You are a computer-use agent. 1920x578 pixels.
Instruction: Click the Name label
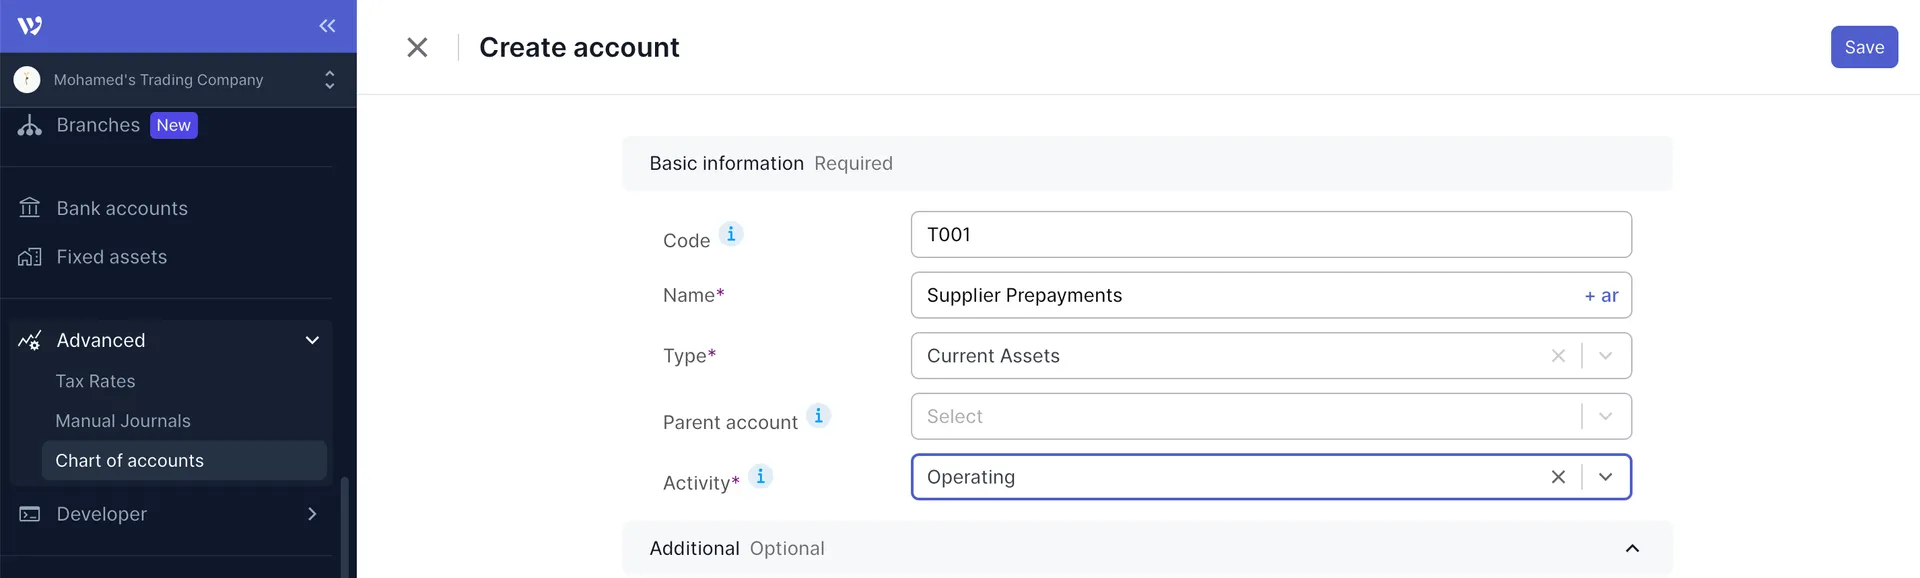[x=693, y=295]
